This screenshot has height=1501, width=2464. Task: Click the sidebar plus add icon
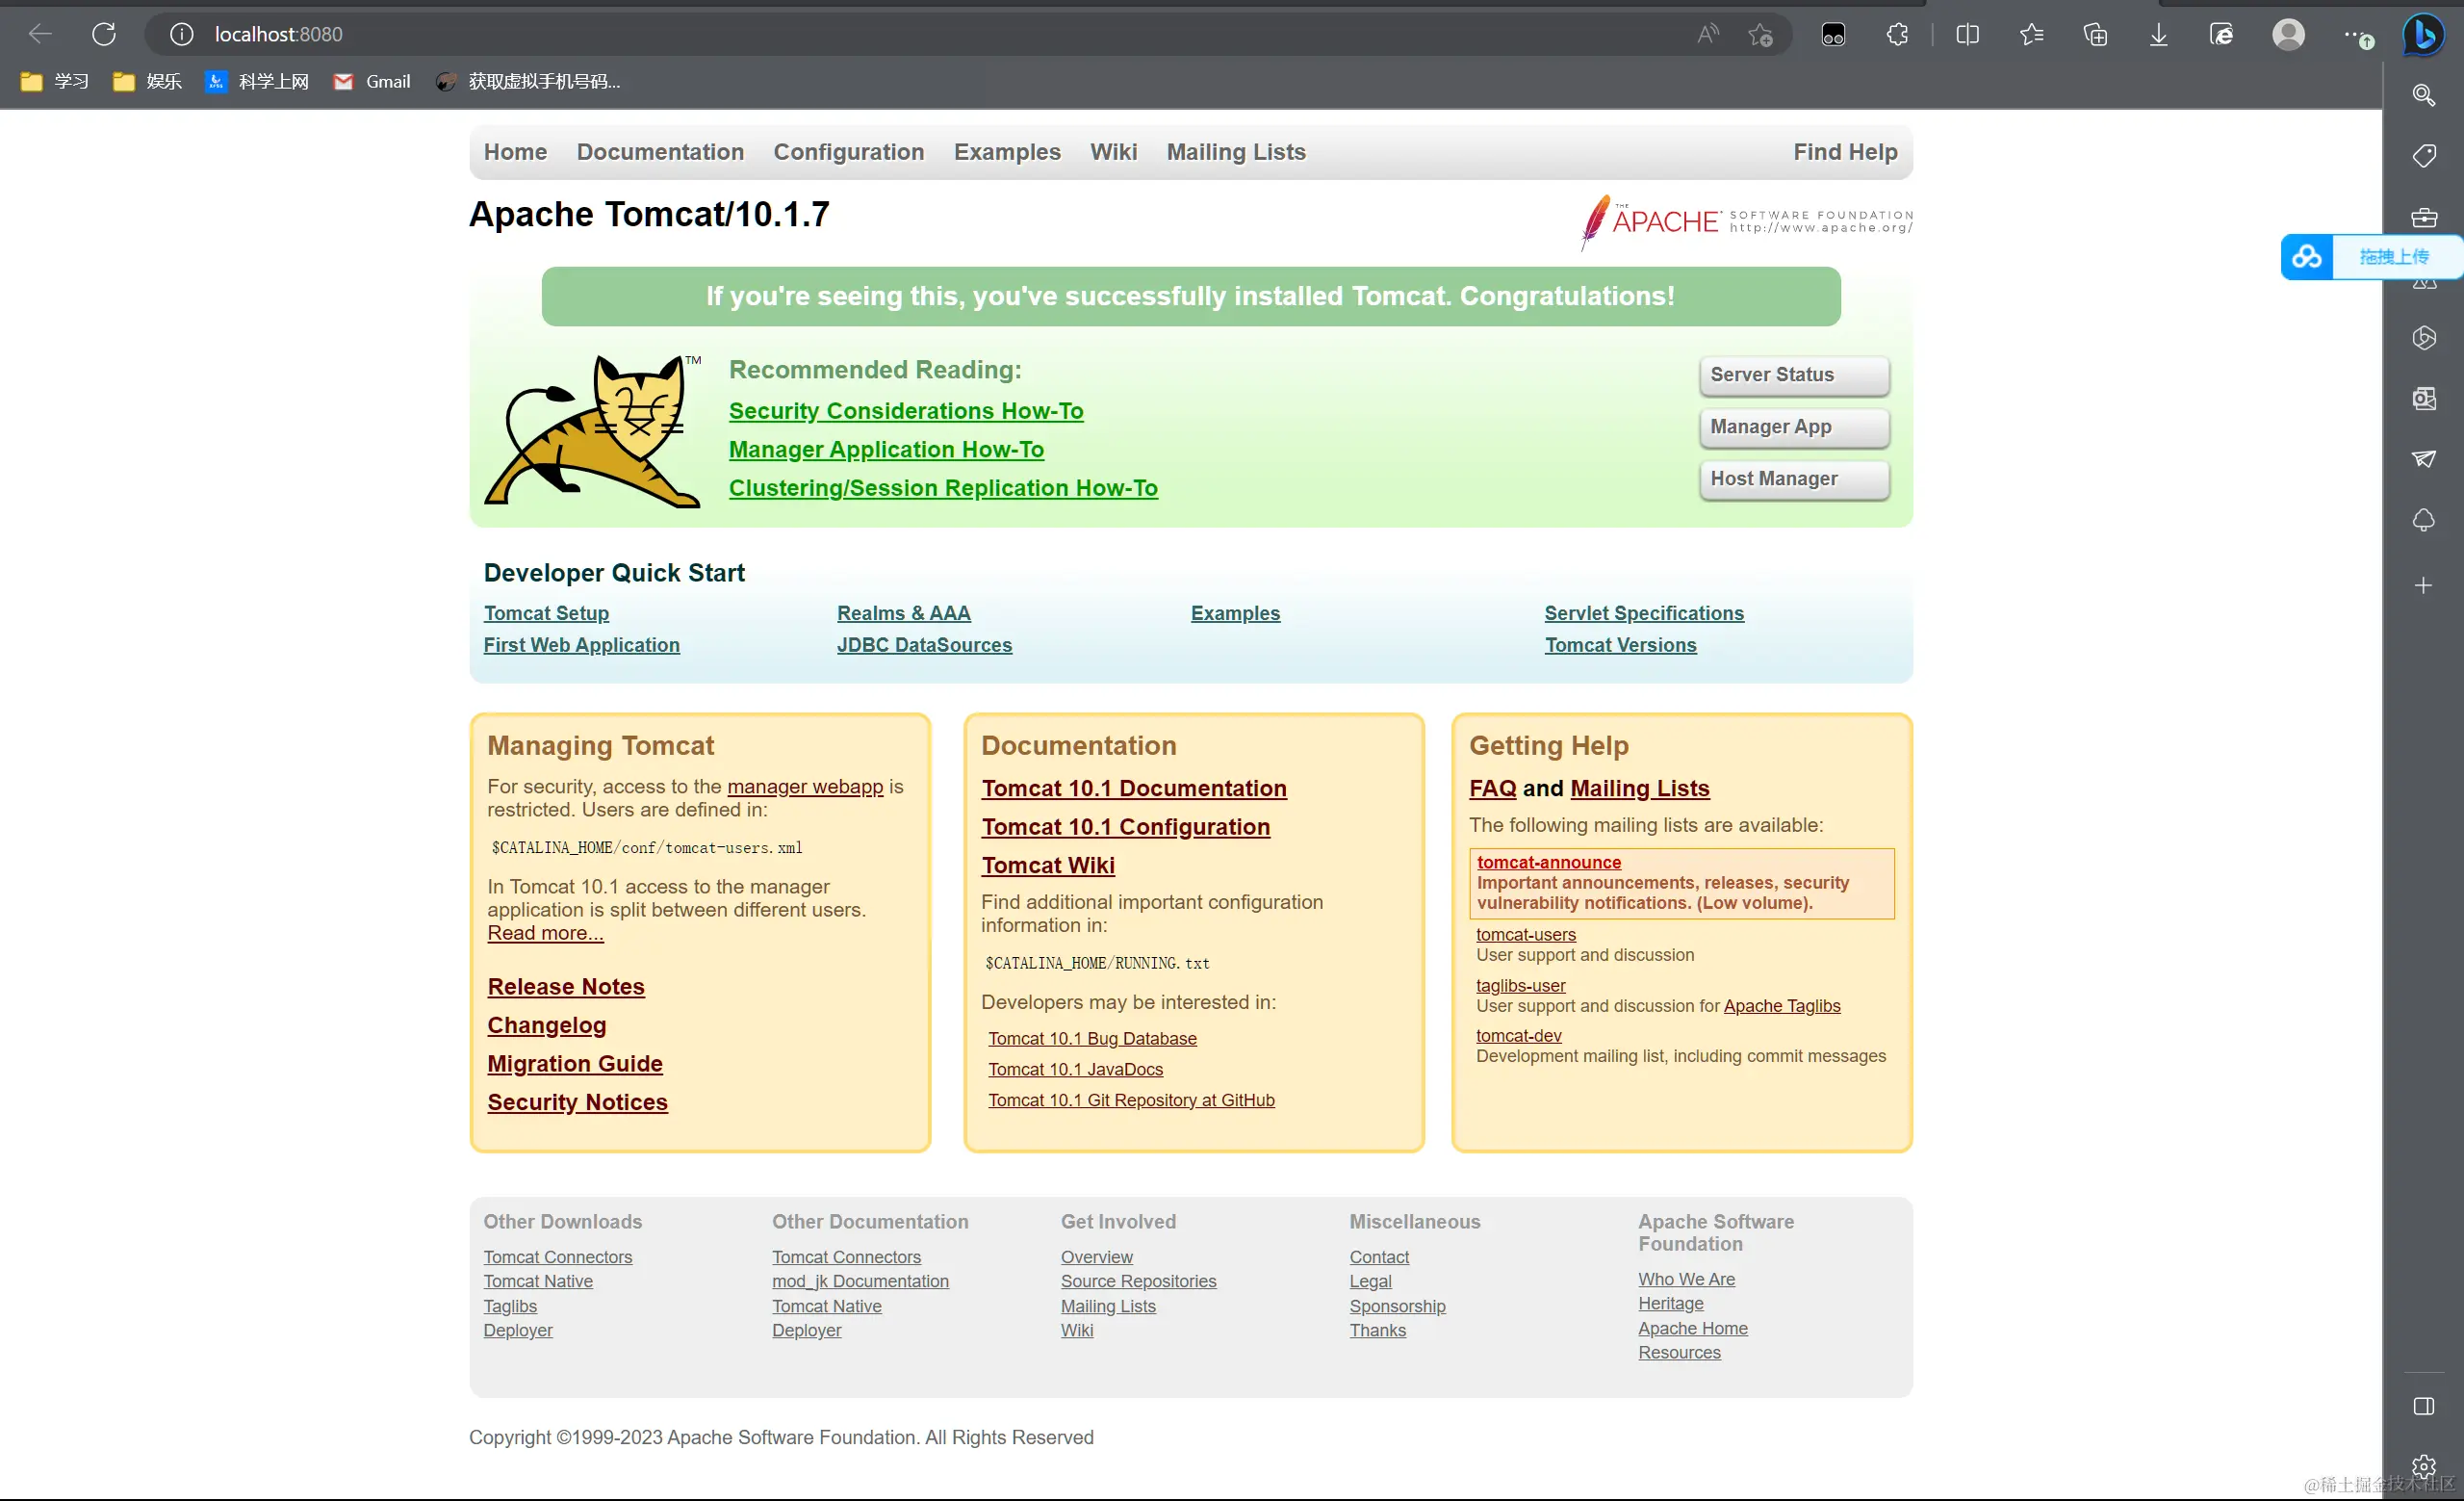point(2423,586)
